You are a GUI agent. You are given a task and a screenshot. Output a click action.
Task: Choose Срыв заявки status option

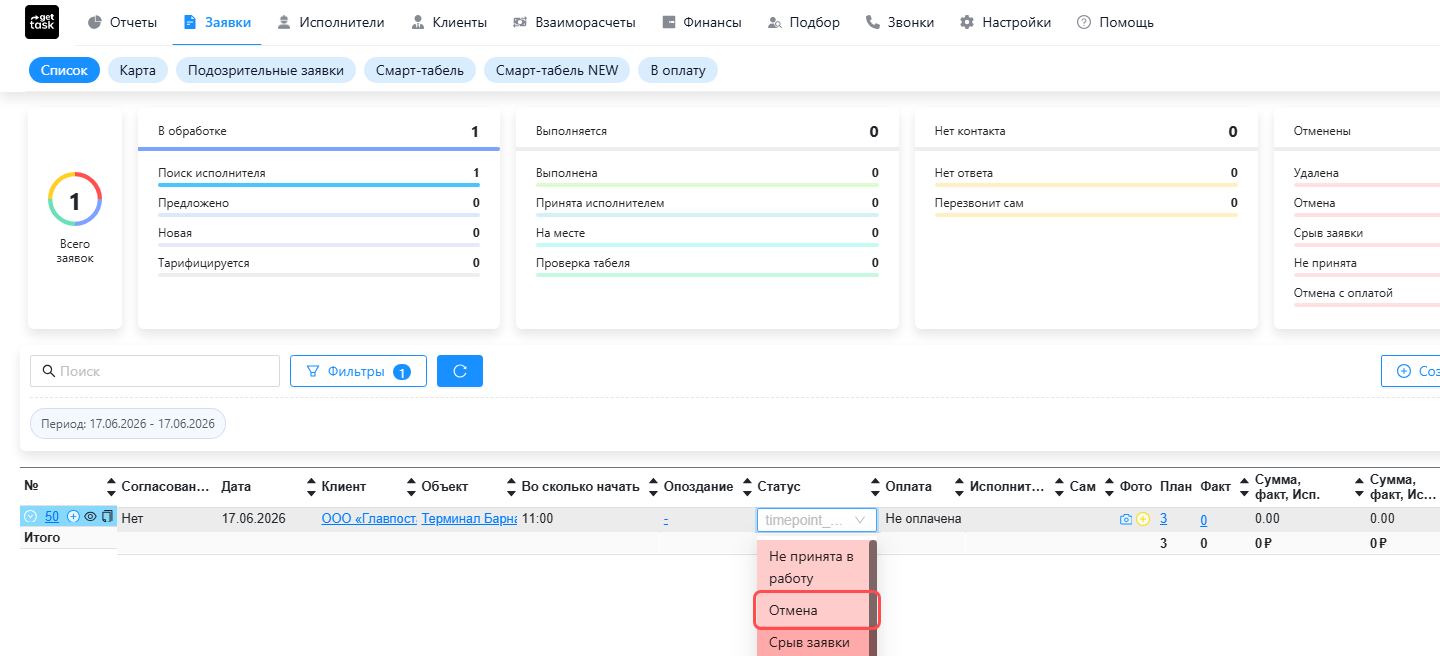pos(813,642)
